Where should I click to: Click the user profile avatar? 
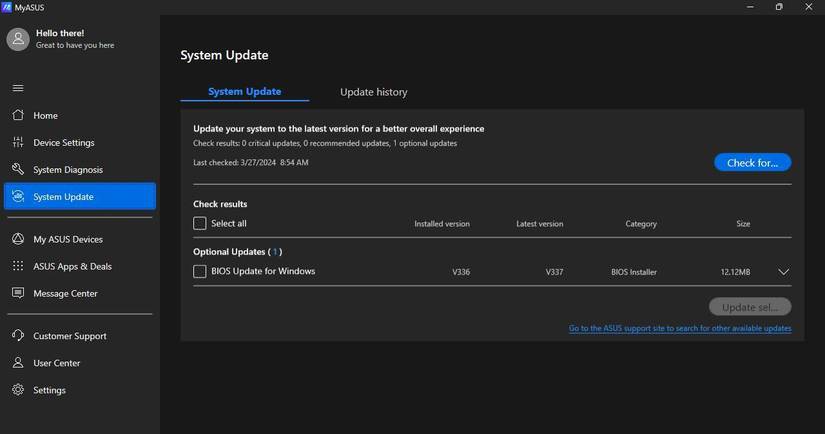click(x=18, y=39)
